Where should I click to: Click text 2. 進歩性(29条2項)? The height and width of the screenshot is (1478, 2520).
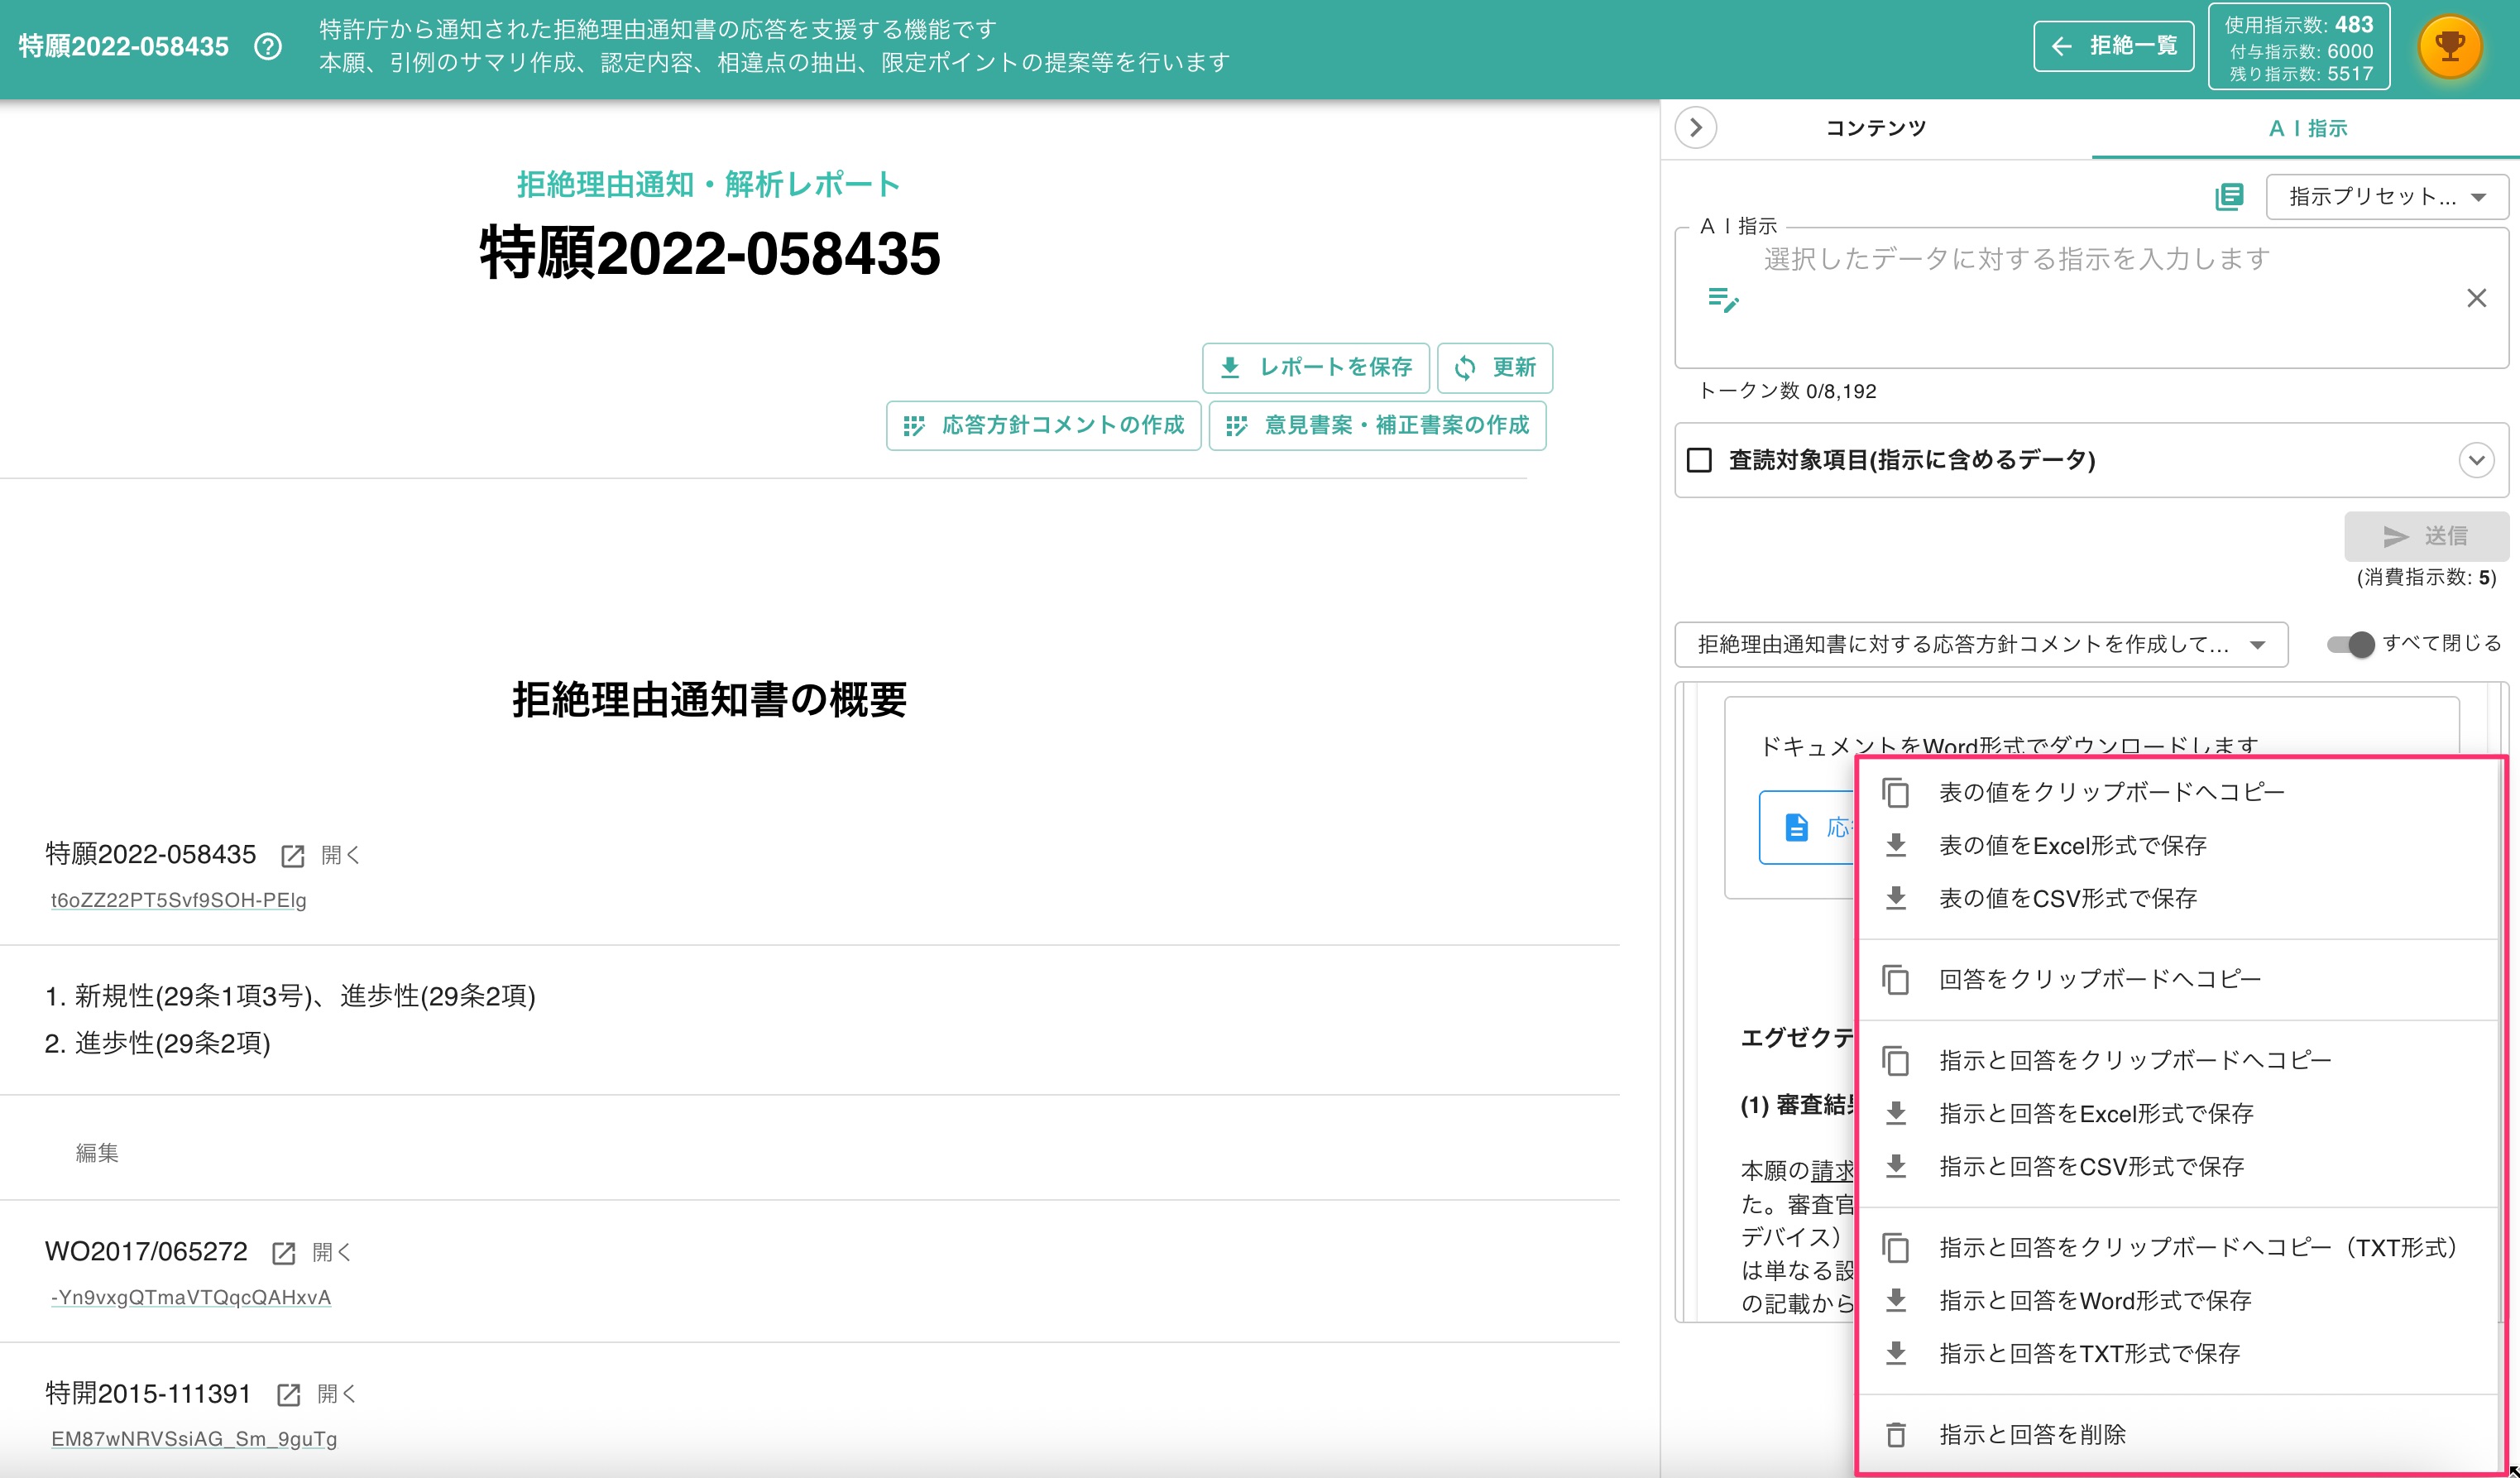(x=157, y=1043)
